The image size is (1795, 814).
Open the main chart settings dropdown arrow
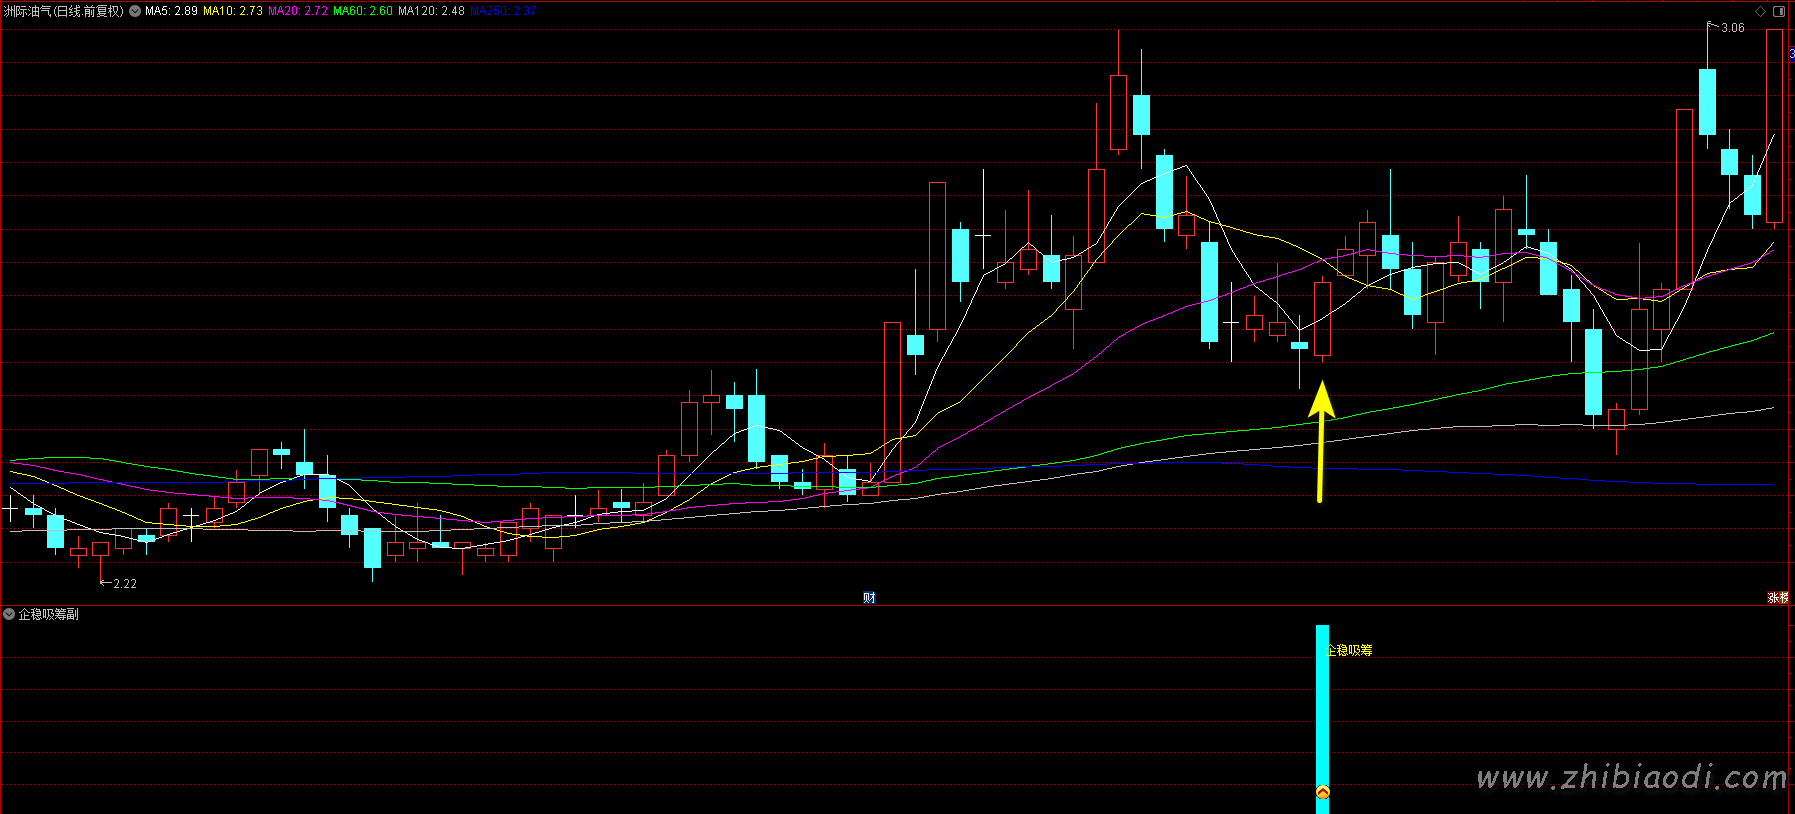(x=135, y=11)
